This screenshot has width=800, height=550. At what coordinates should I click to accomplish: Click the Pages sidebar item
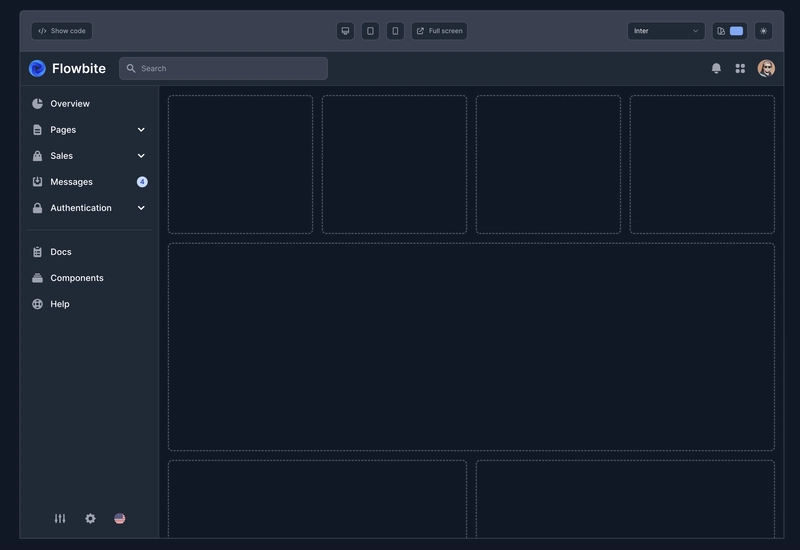(89, 130)
